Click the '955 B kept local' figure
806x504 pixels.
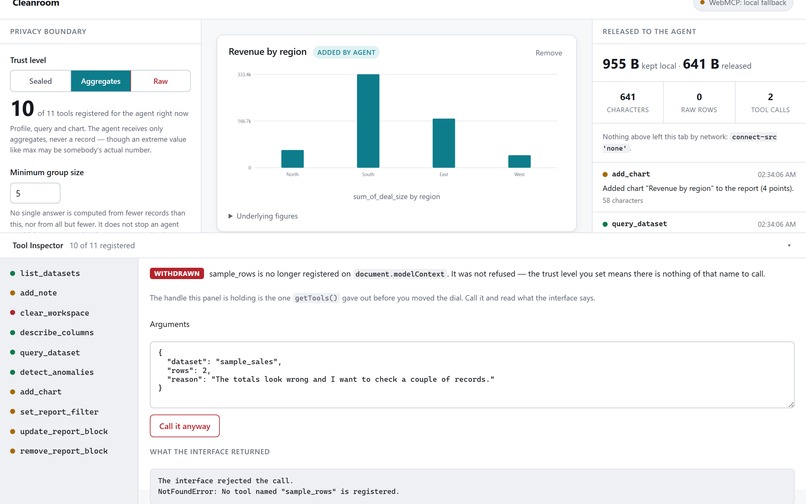click(639, 64)
